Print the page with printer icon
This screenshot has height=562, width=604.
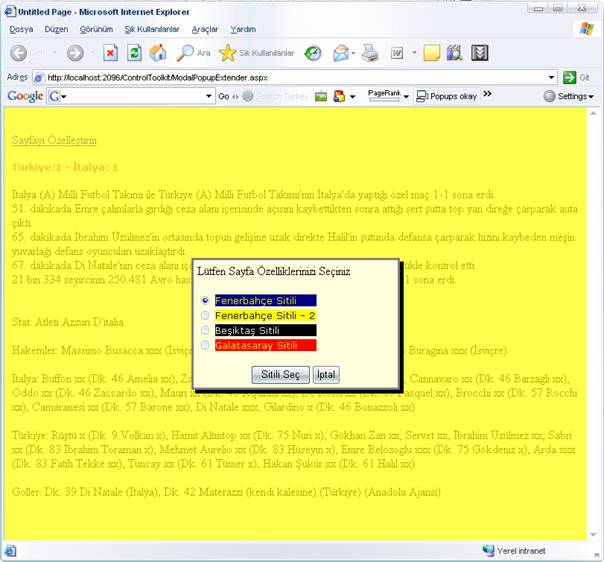pos(370,53)
